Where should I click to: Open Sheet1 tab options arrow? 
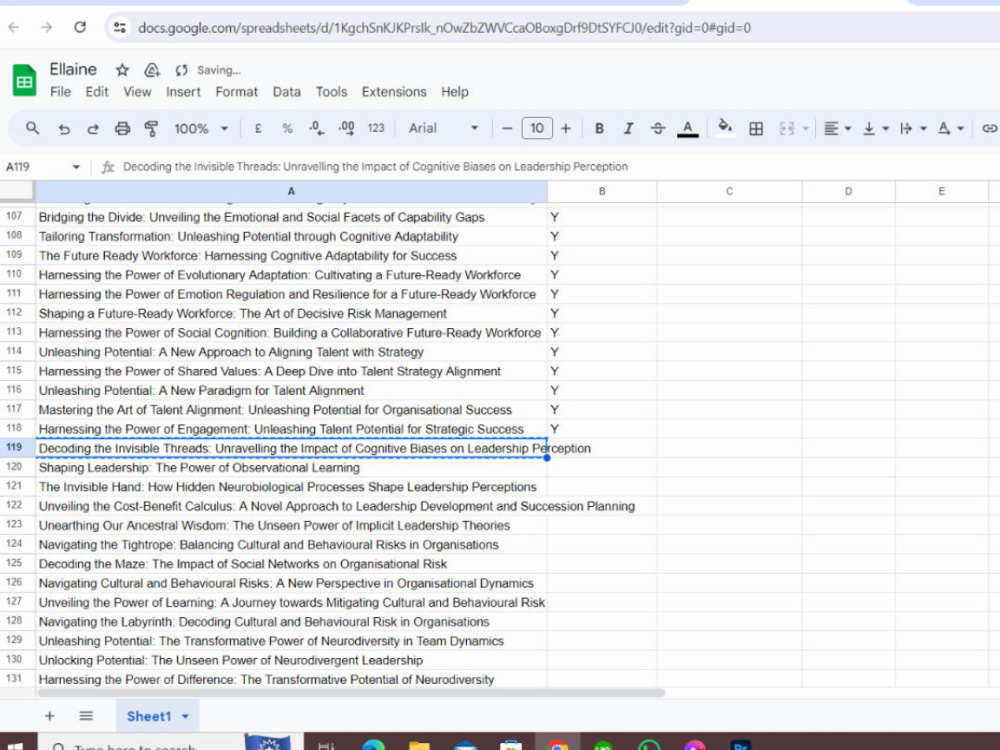coord(185,716)
